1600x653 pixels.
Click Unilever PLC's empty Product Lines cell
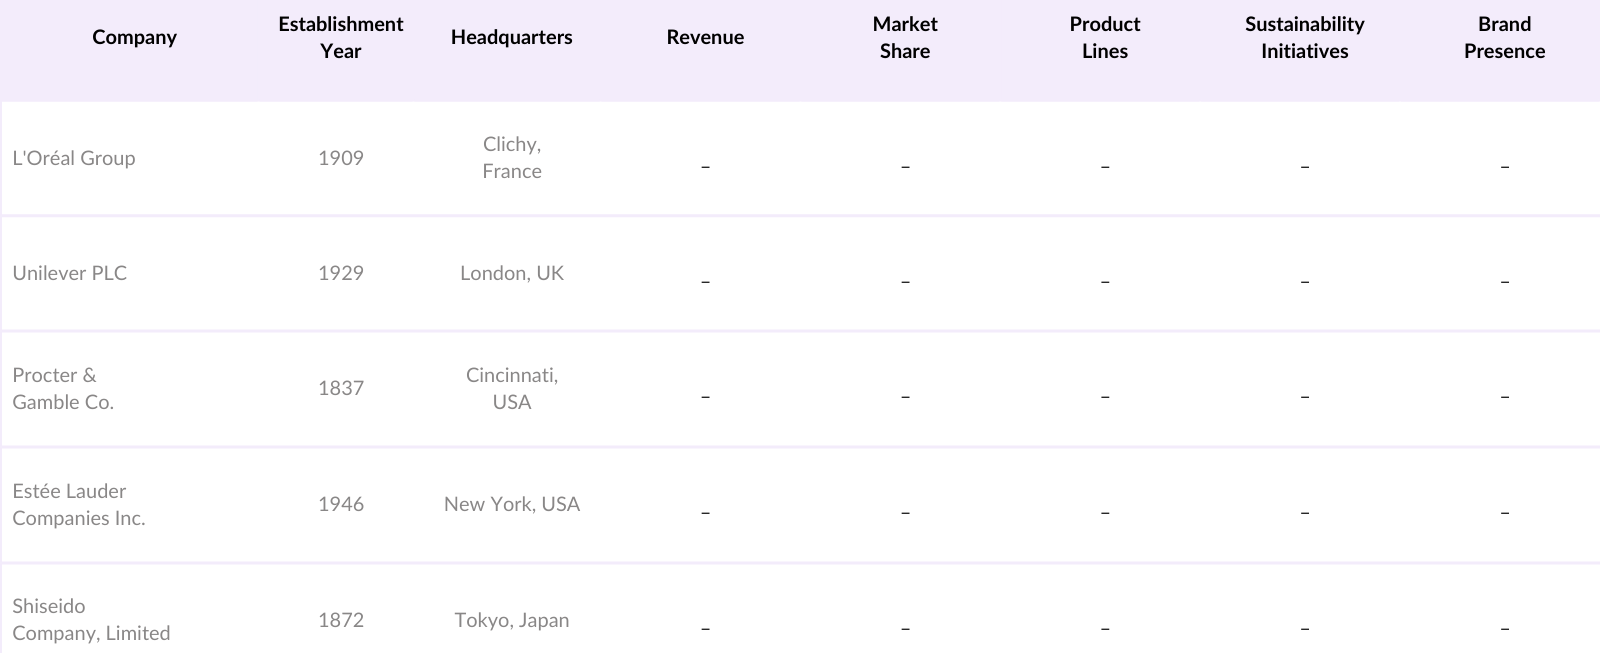click(1105, 282)
